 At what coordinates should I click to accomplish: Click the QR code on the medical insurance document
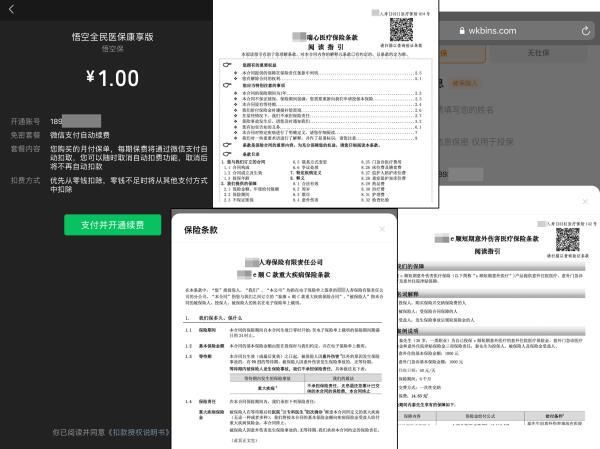(401, 29)
